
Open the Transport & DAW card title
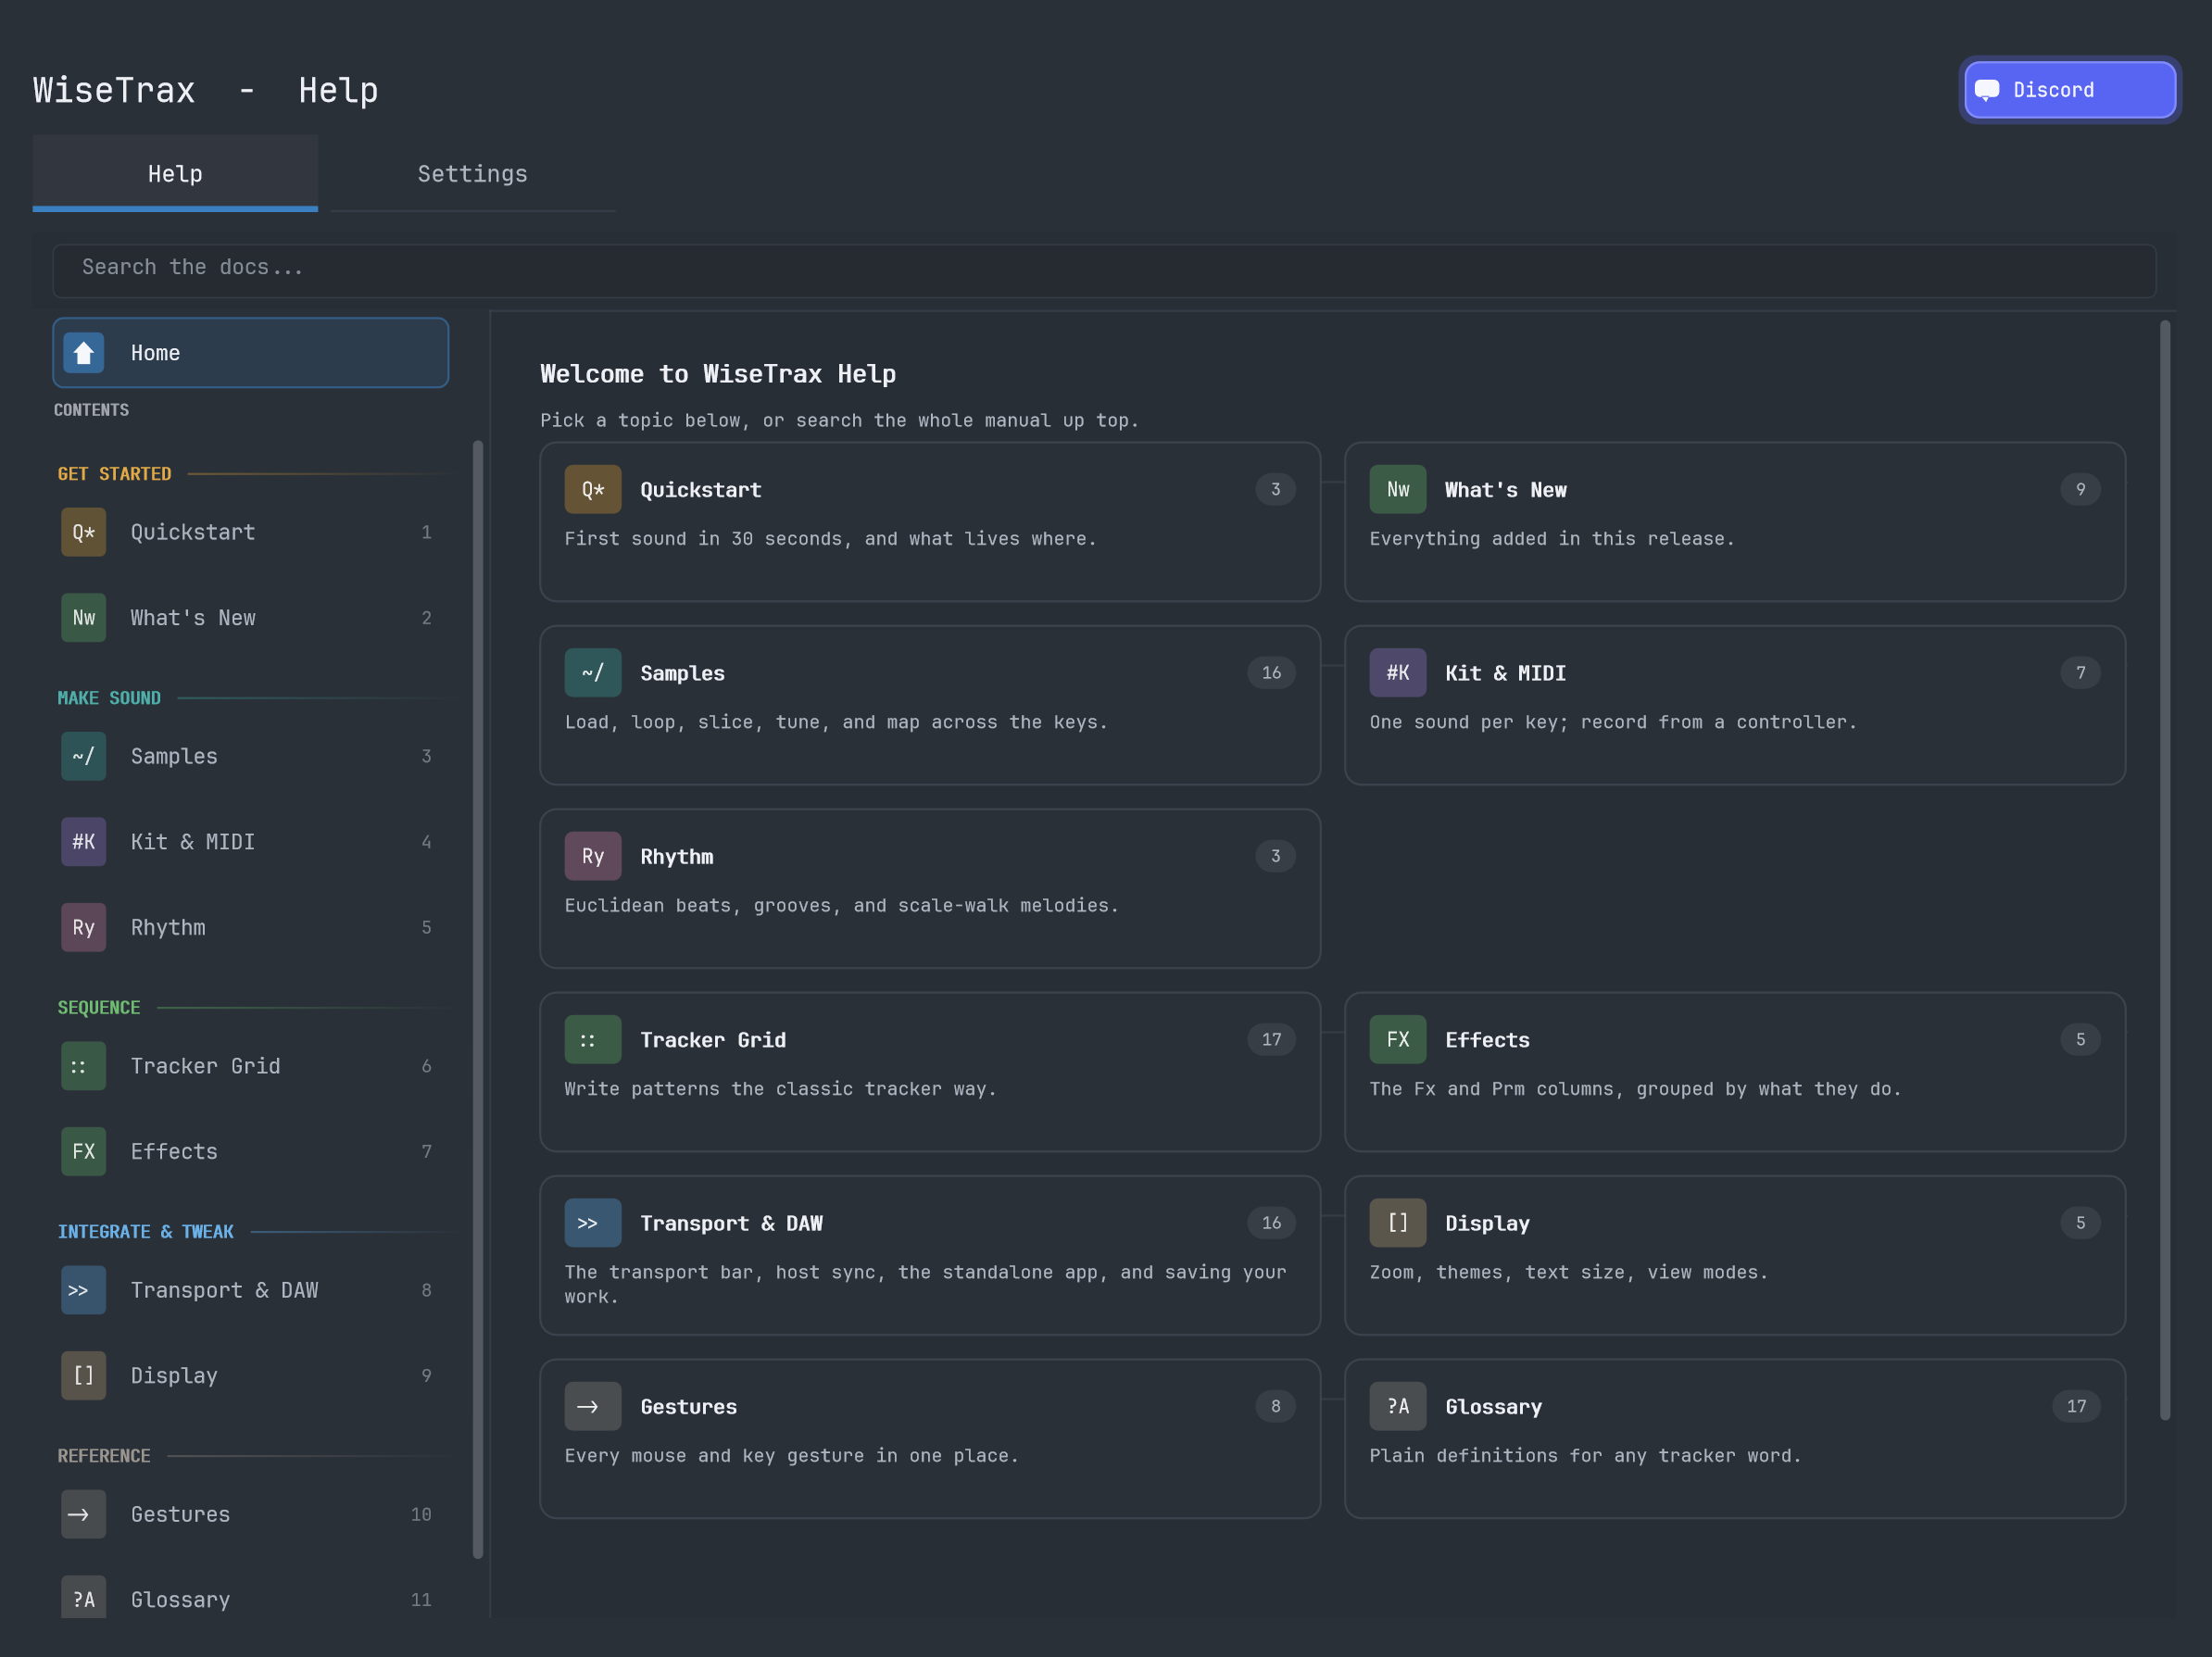click(732, 1223)
